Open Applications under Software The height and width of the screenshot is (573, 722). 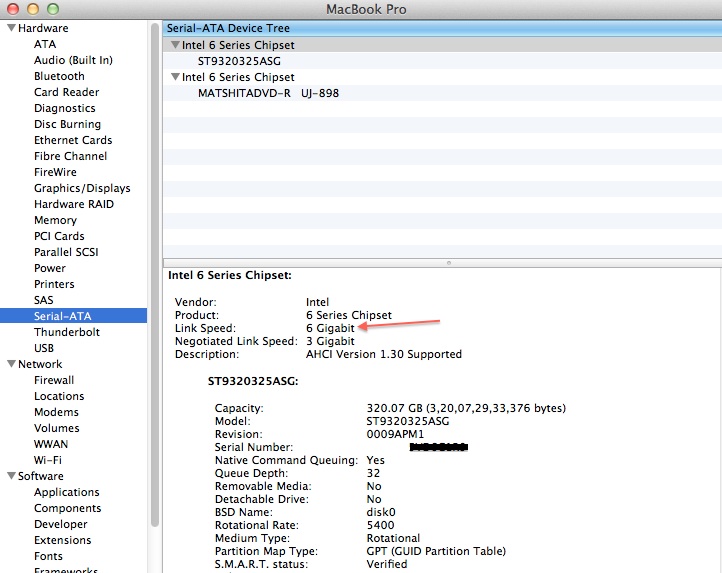click(67, 492)
